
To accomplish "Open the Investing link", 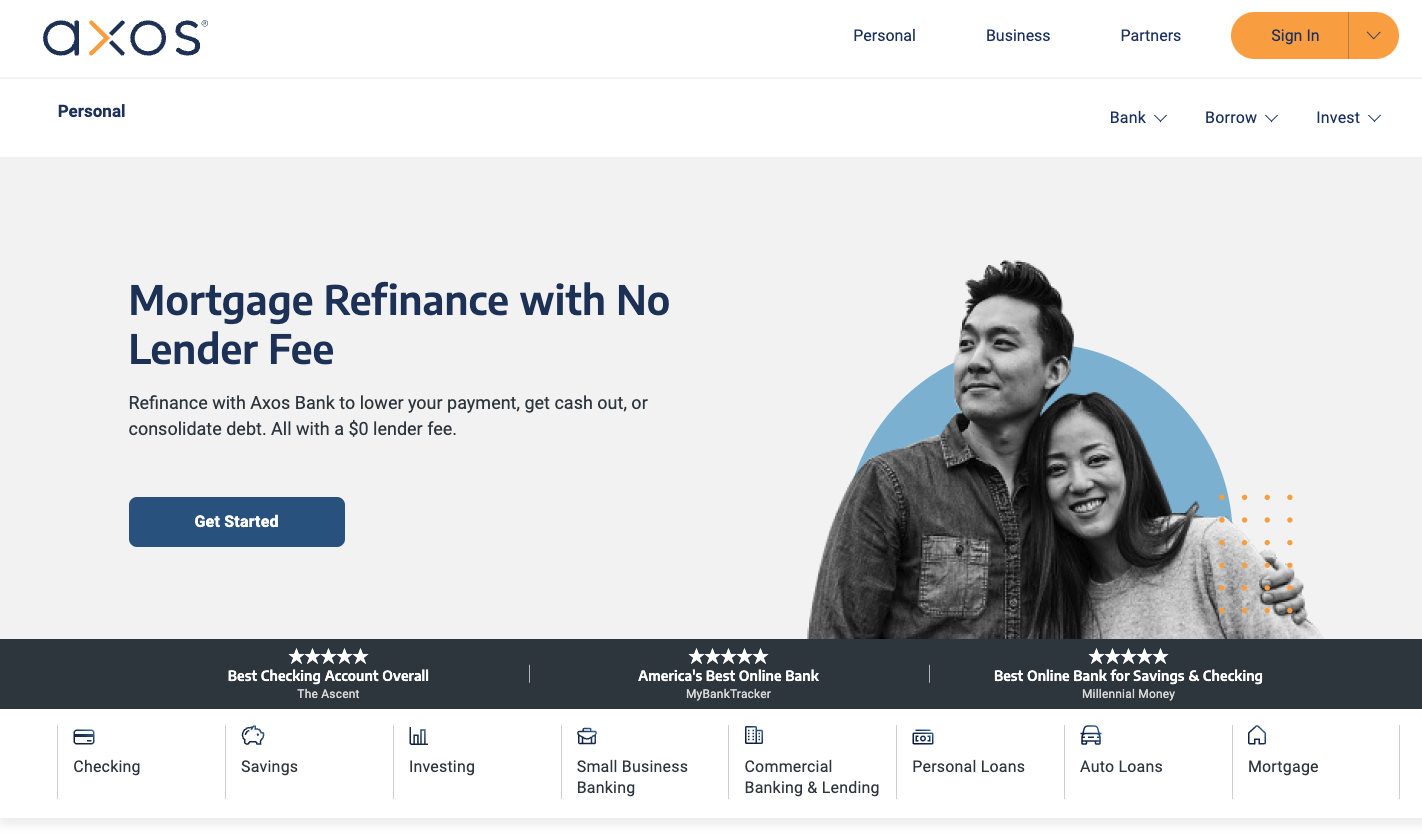I will coord(442,767).
